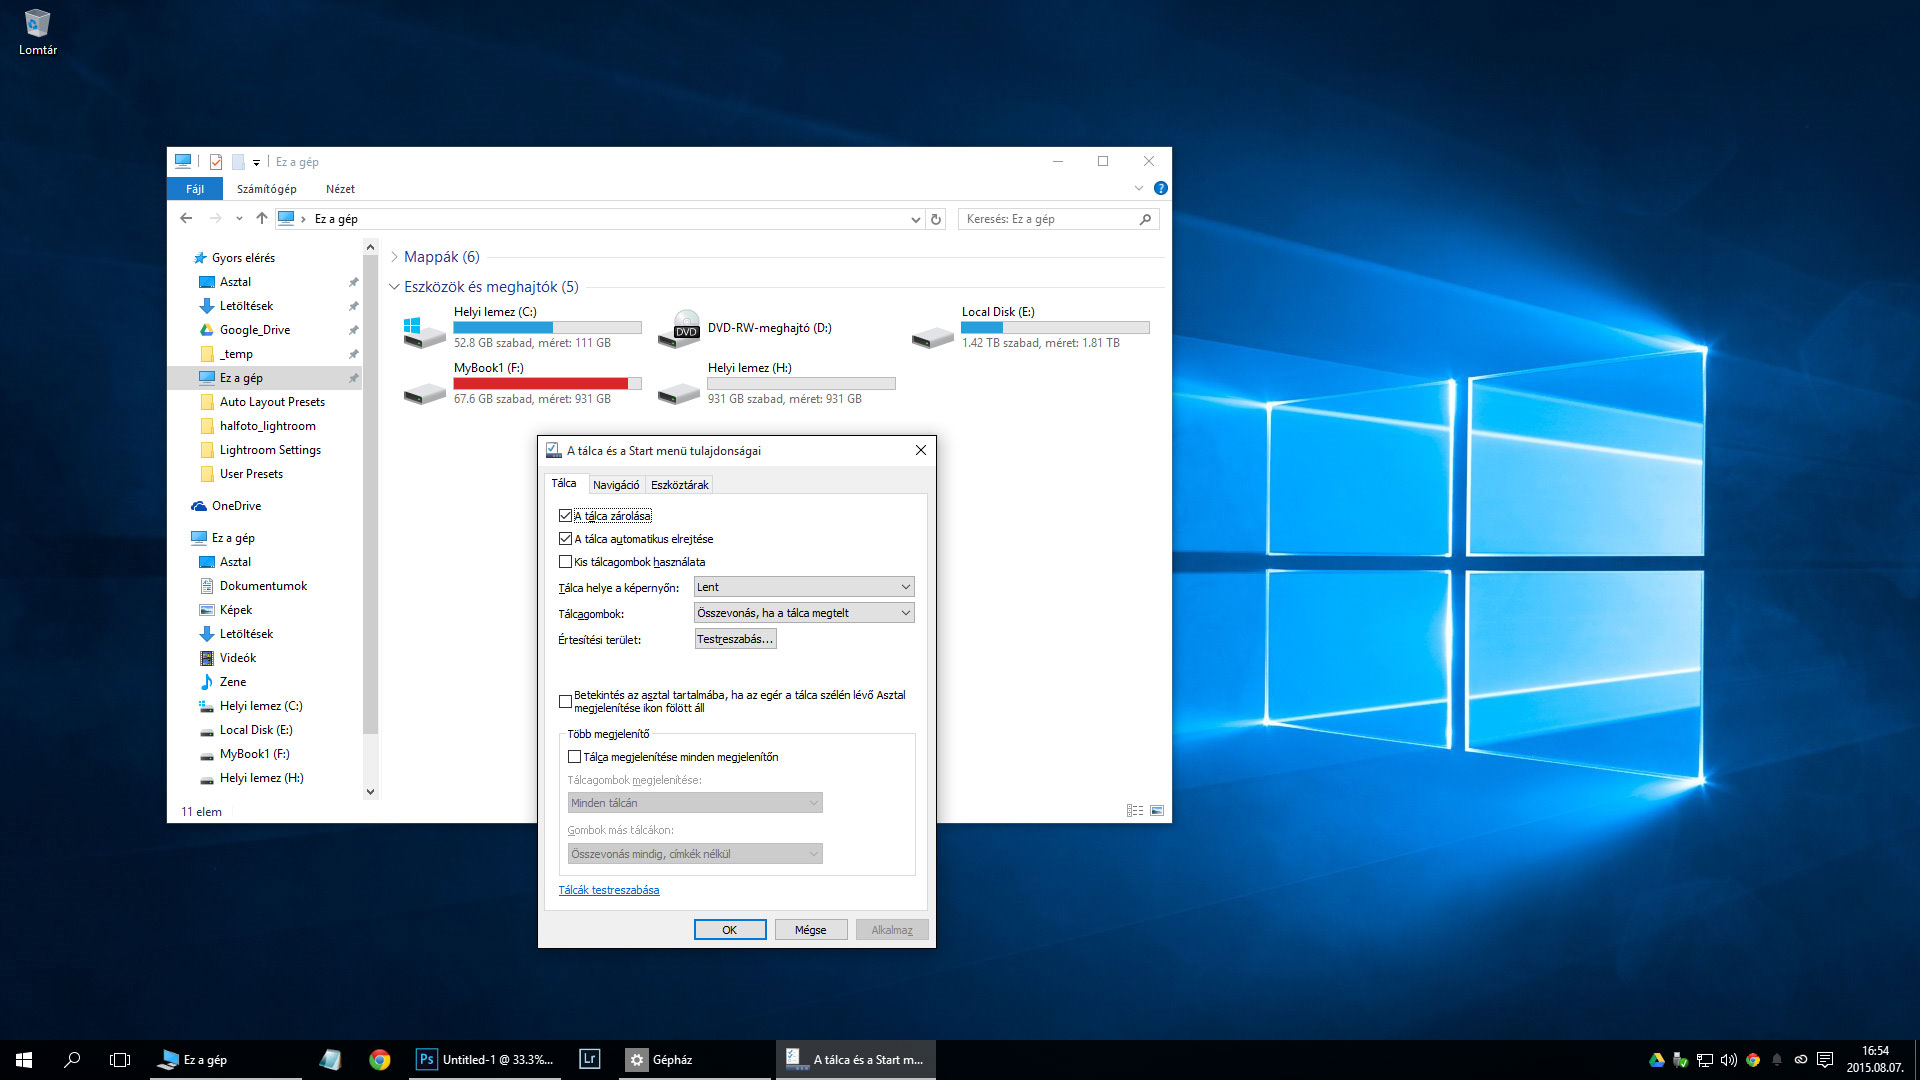Go up one folder level arrow

pyautogui.click(x=261, y=218)
